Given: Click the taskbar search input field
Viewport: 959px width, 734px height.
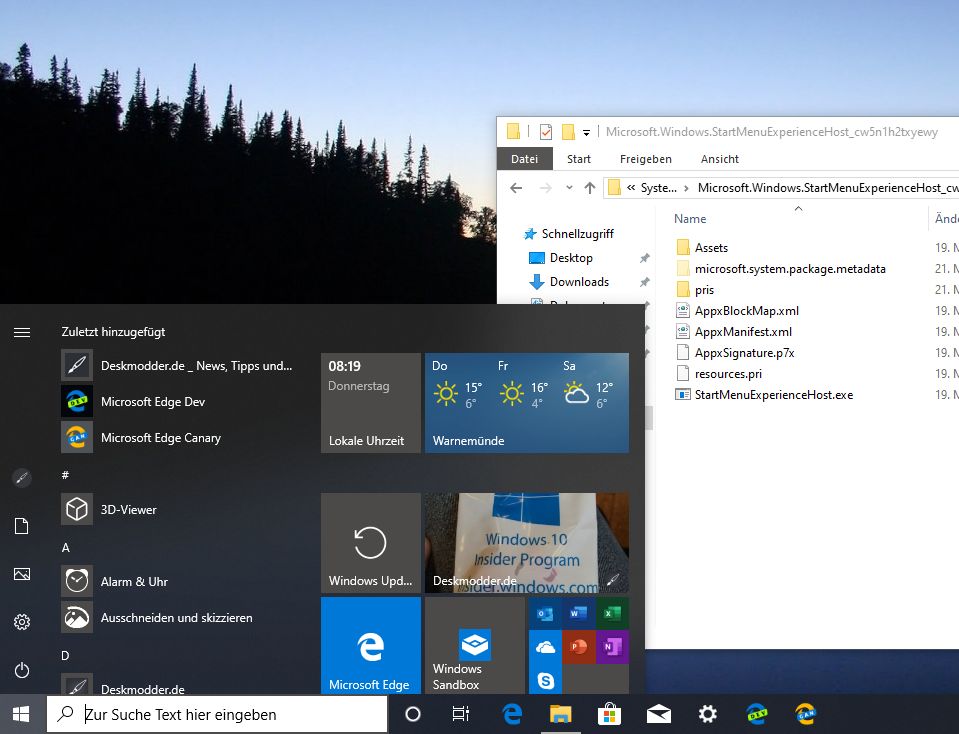Looking at the screenshot, I should (217, 714).
